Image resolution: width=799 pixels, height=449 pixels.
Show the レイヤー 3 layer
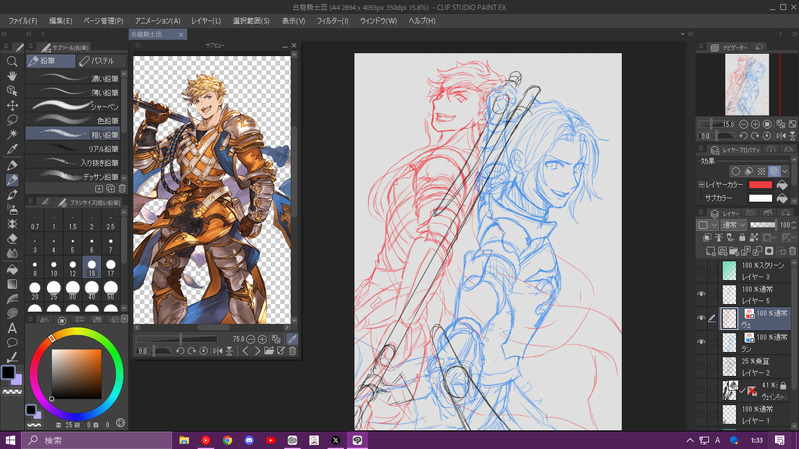[701, 270]
